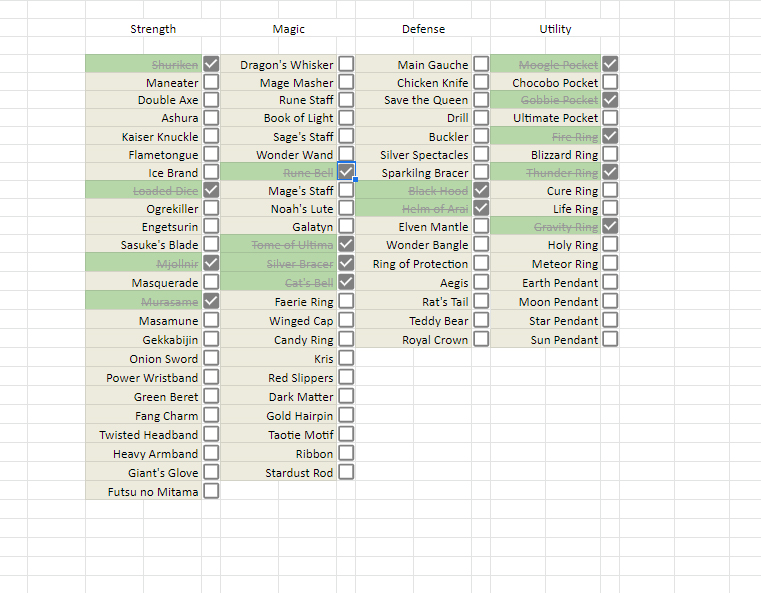Check the Main Gauche checkbox

tap(481, 64)
